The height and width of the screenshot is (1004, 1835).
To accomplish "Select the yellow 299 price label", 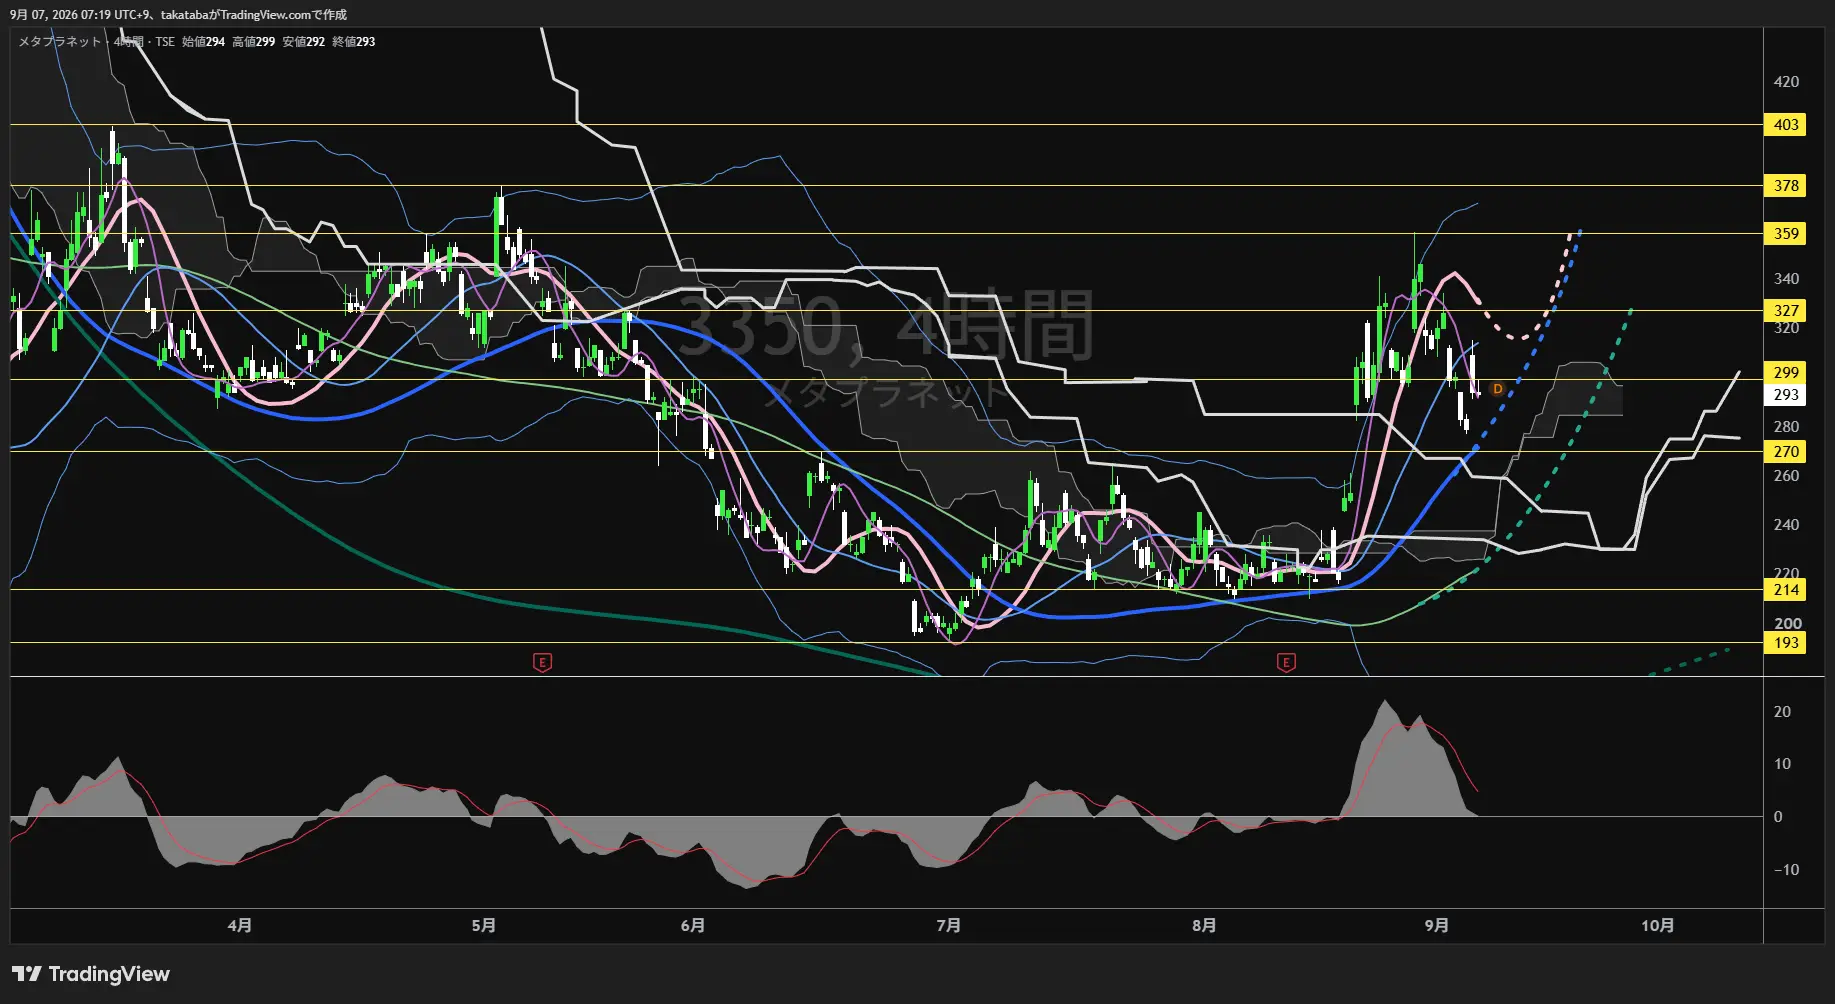I will pos(1786,372).
